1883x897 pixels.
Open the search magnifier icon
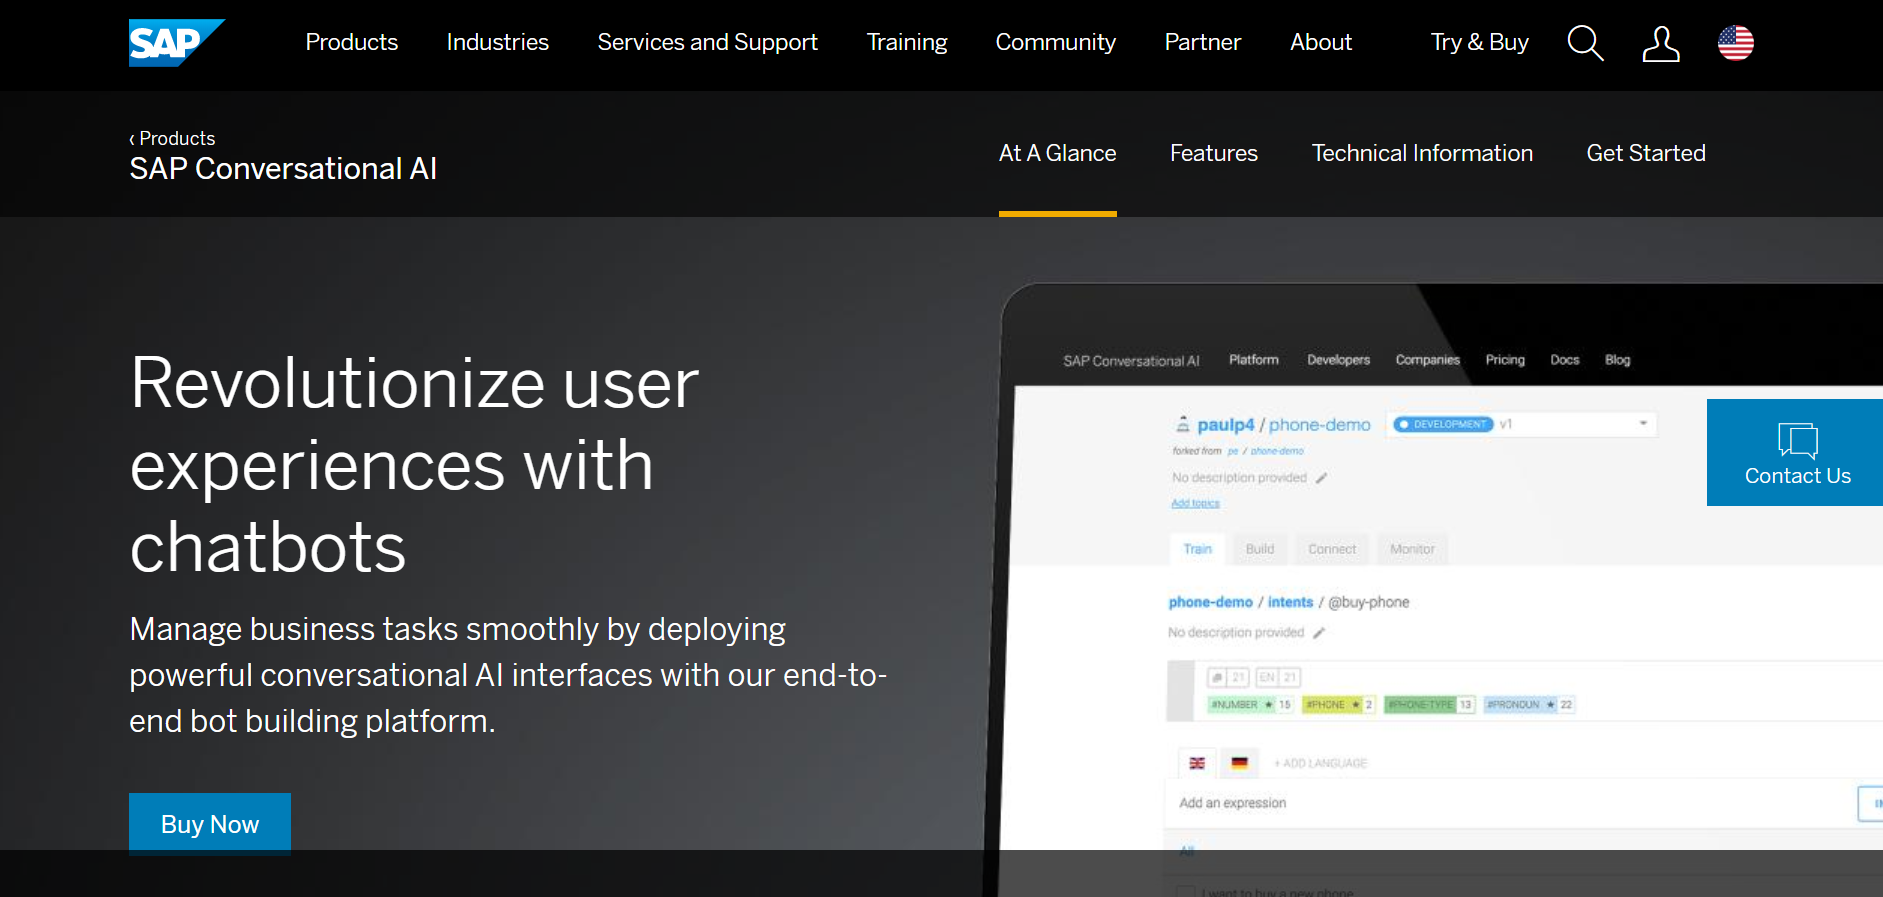point(1585,43)
